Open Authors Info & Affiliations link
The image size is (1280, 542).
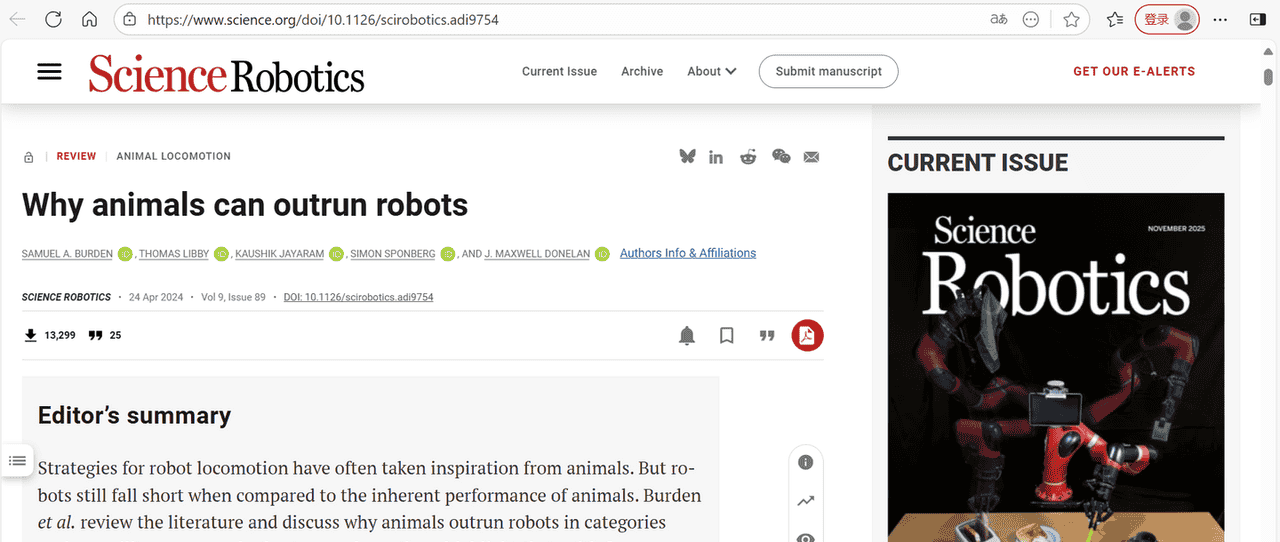click(688, 253)
